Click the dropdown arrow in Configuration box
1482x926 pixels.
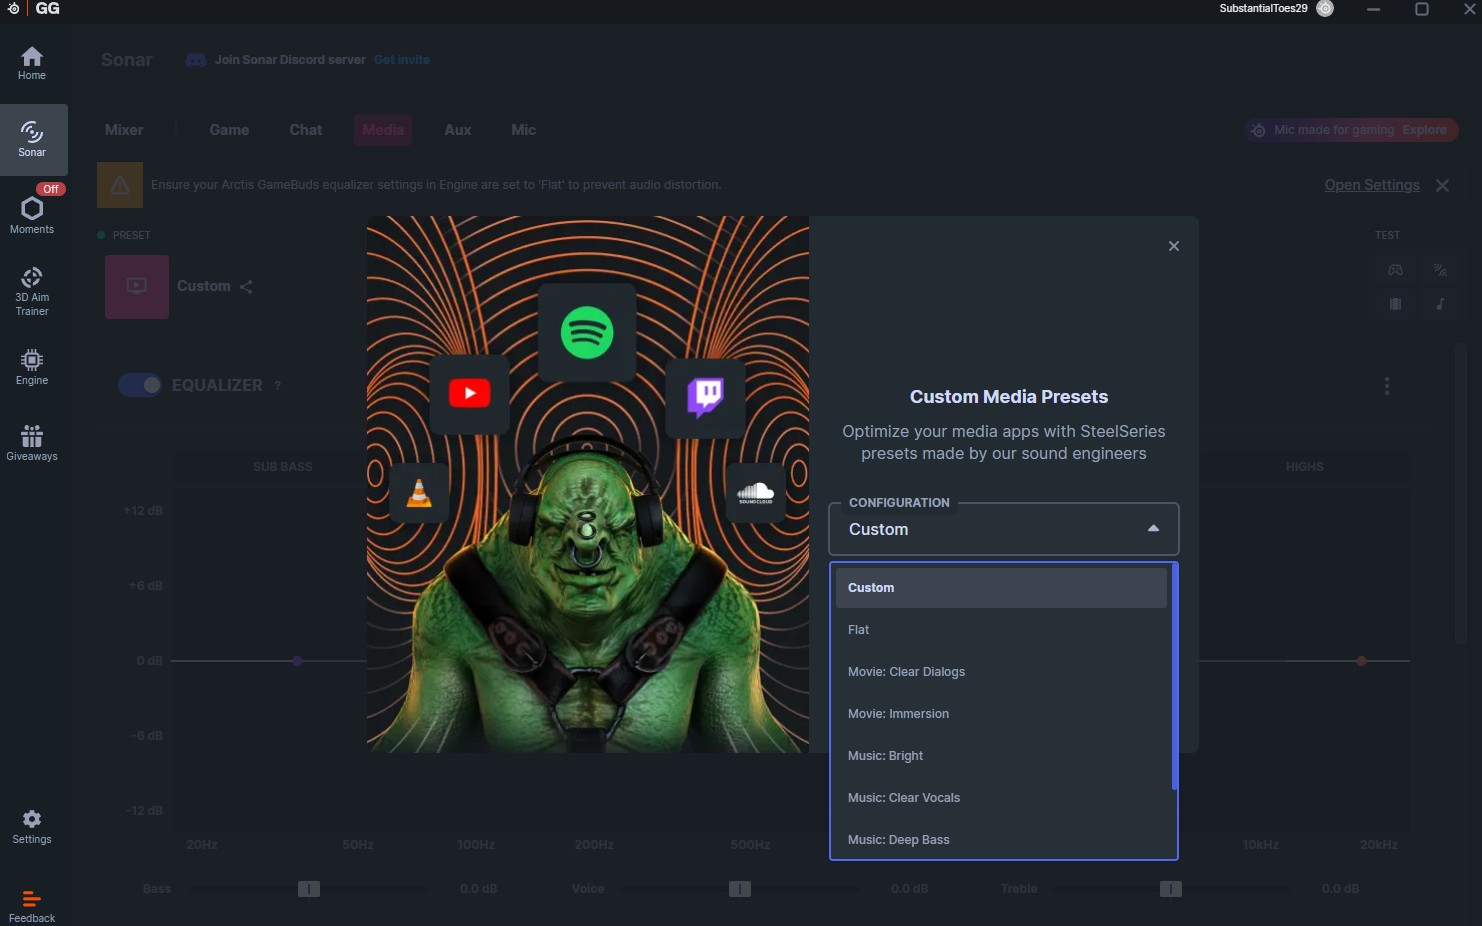(1153, 528)
